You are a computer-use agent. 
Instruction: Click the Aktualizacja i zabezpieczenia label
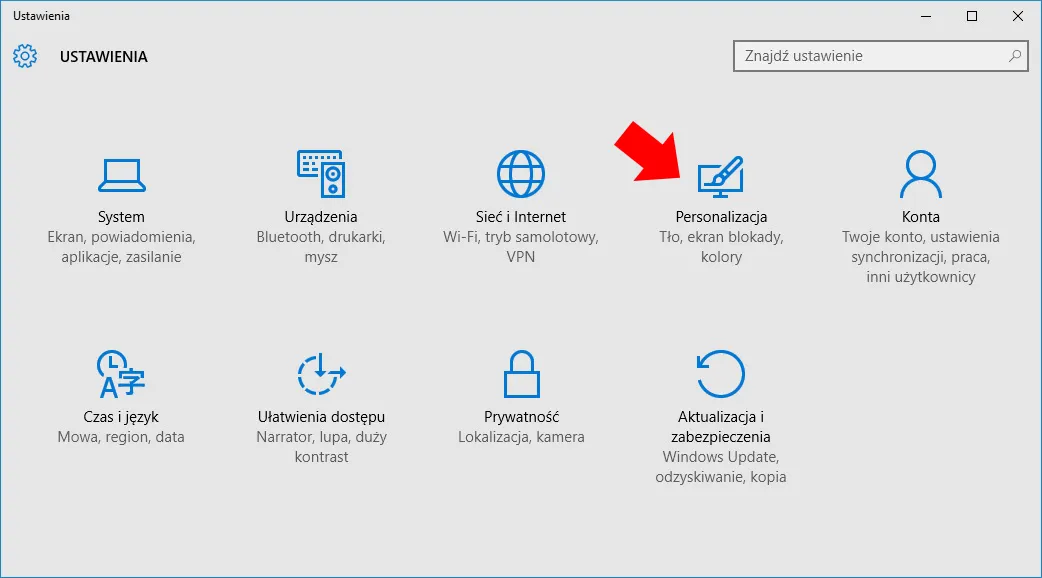coord(721,427)
